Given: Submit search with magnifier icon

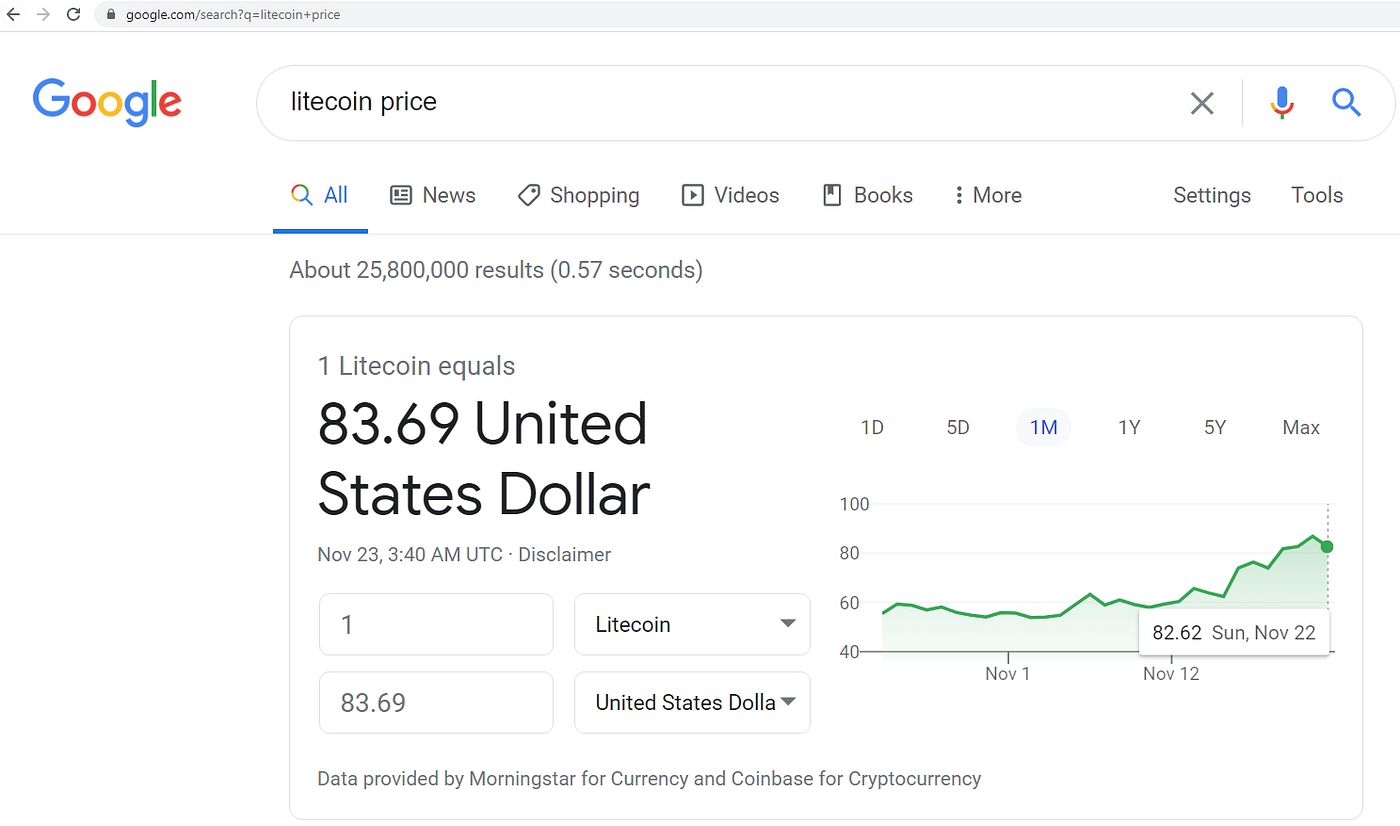Looking at the screenshot, I should 1347,102.
